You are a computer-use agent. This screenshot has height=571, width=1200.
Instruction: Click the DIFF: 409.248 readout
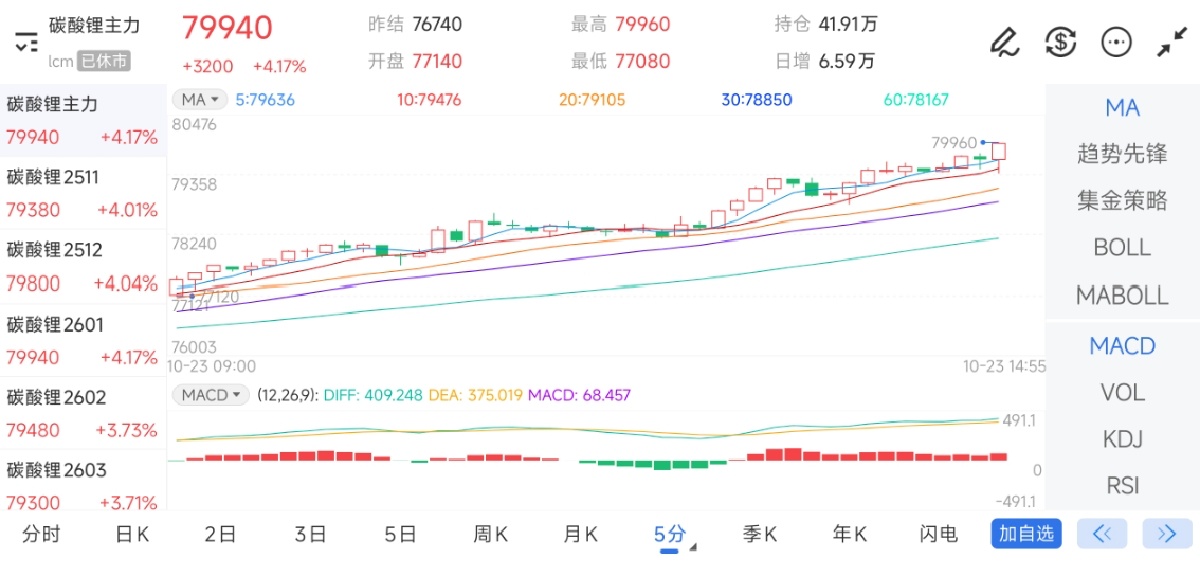(x=373, y=395)
